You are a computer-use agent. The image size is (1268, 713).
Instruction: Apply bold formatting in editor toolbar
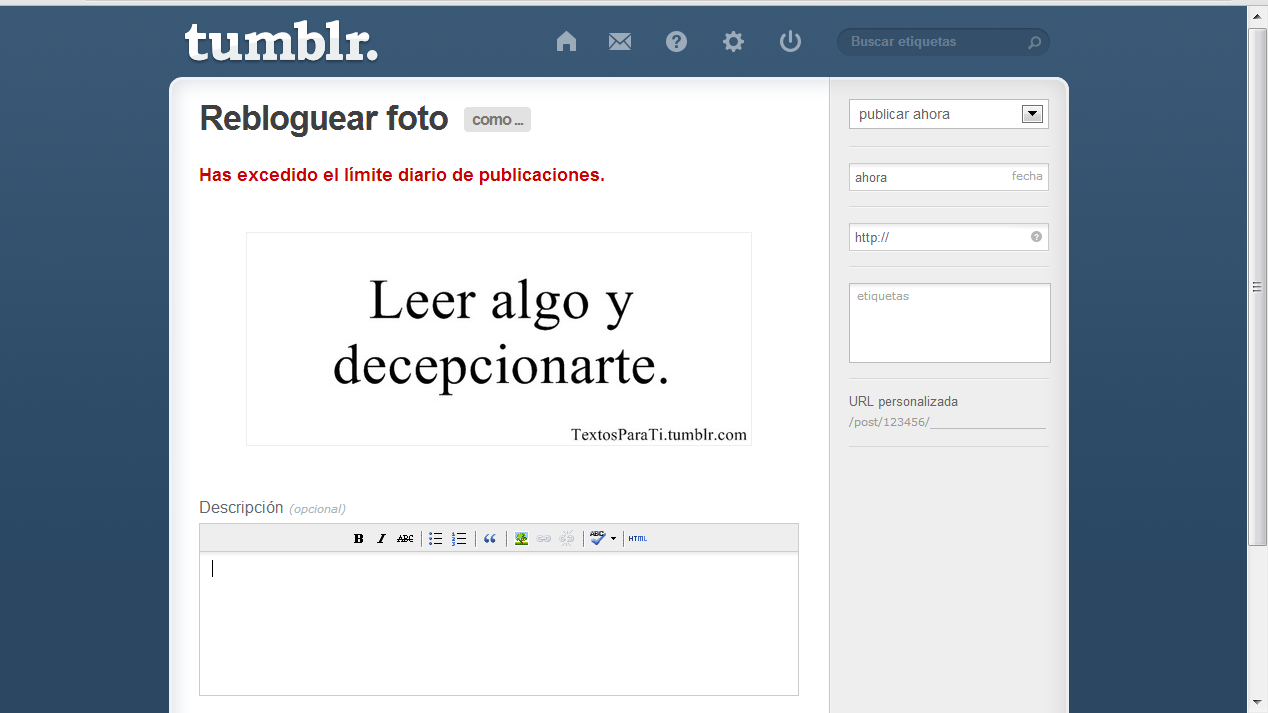coord(359,538)
